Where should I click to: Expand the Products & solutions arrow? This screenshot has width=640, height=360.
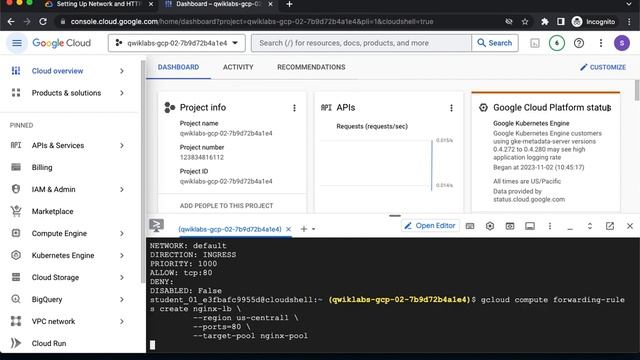click(x=122, y=93)
